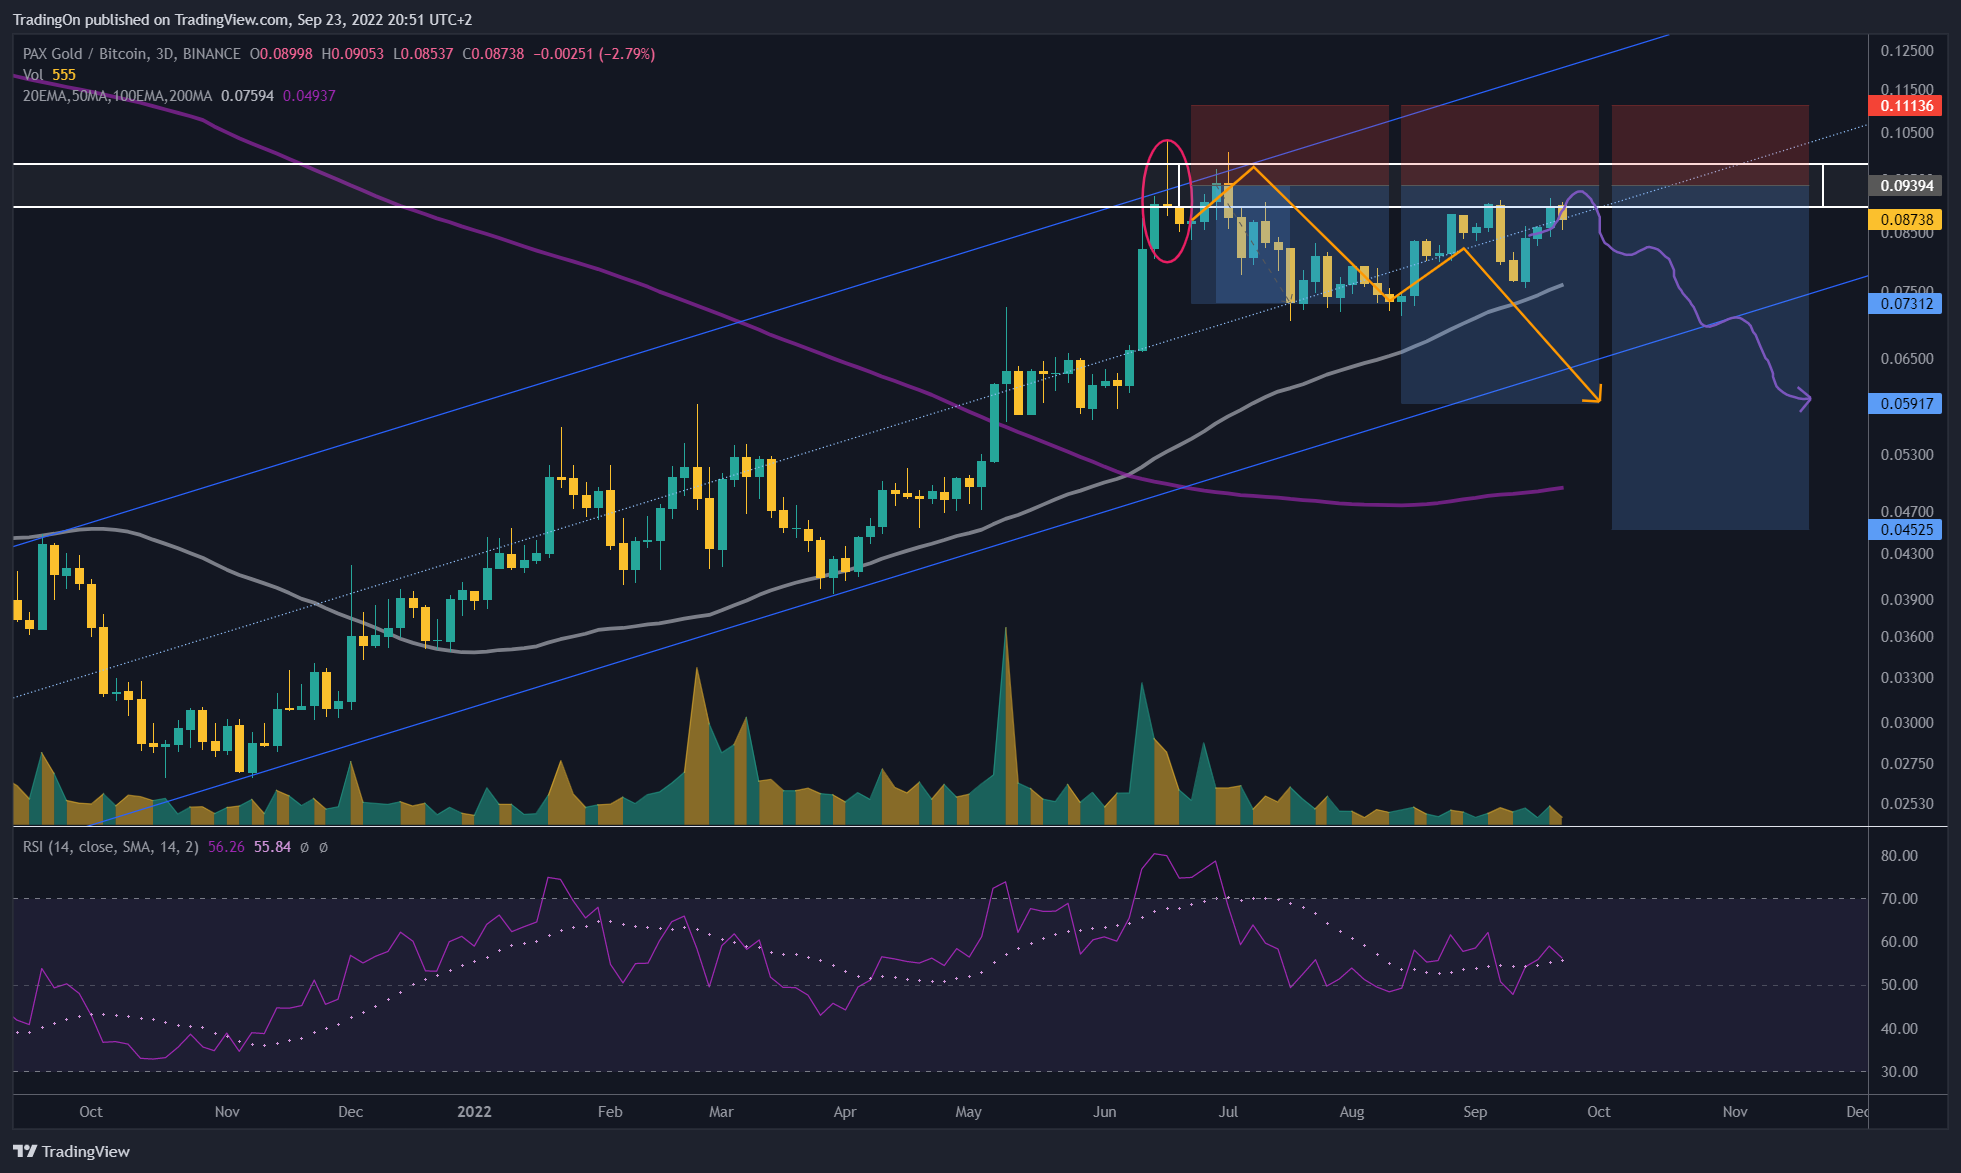Click the RSI value 56.26

(226, 847)
